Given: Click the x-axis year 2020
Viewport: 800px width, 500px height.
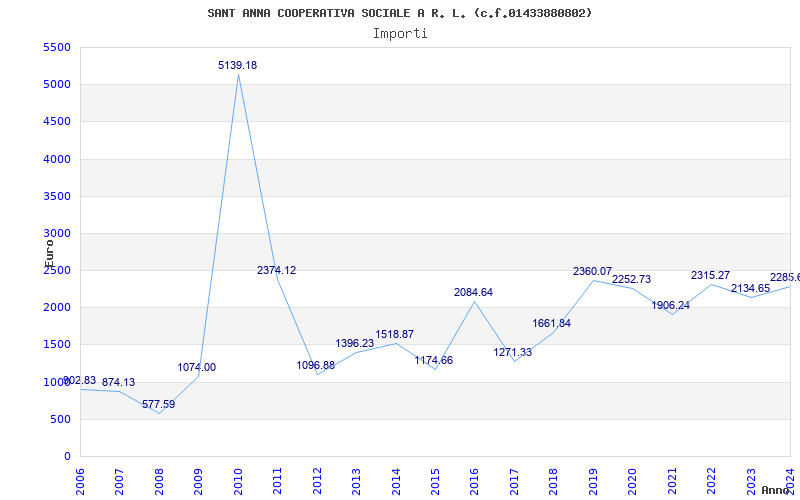Looking at the screenshot, I should 632,482.
